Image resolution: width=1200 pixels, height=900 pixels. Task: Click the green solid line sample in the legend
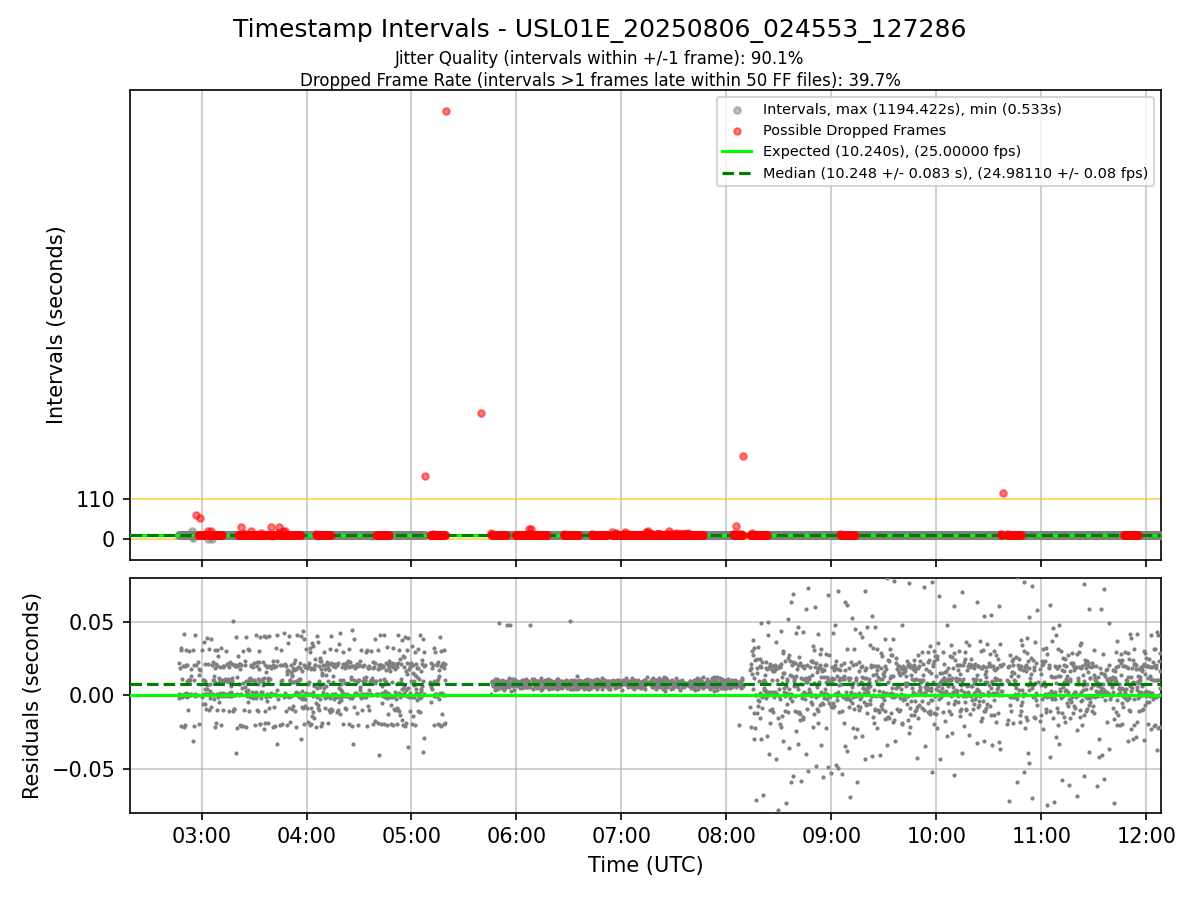pos(737,152)
